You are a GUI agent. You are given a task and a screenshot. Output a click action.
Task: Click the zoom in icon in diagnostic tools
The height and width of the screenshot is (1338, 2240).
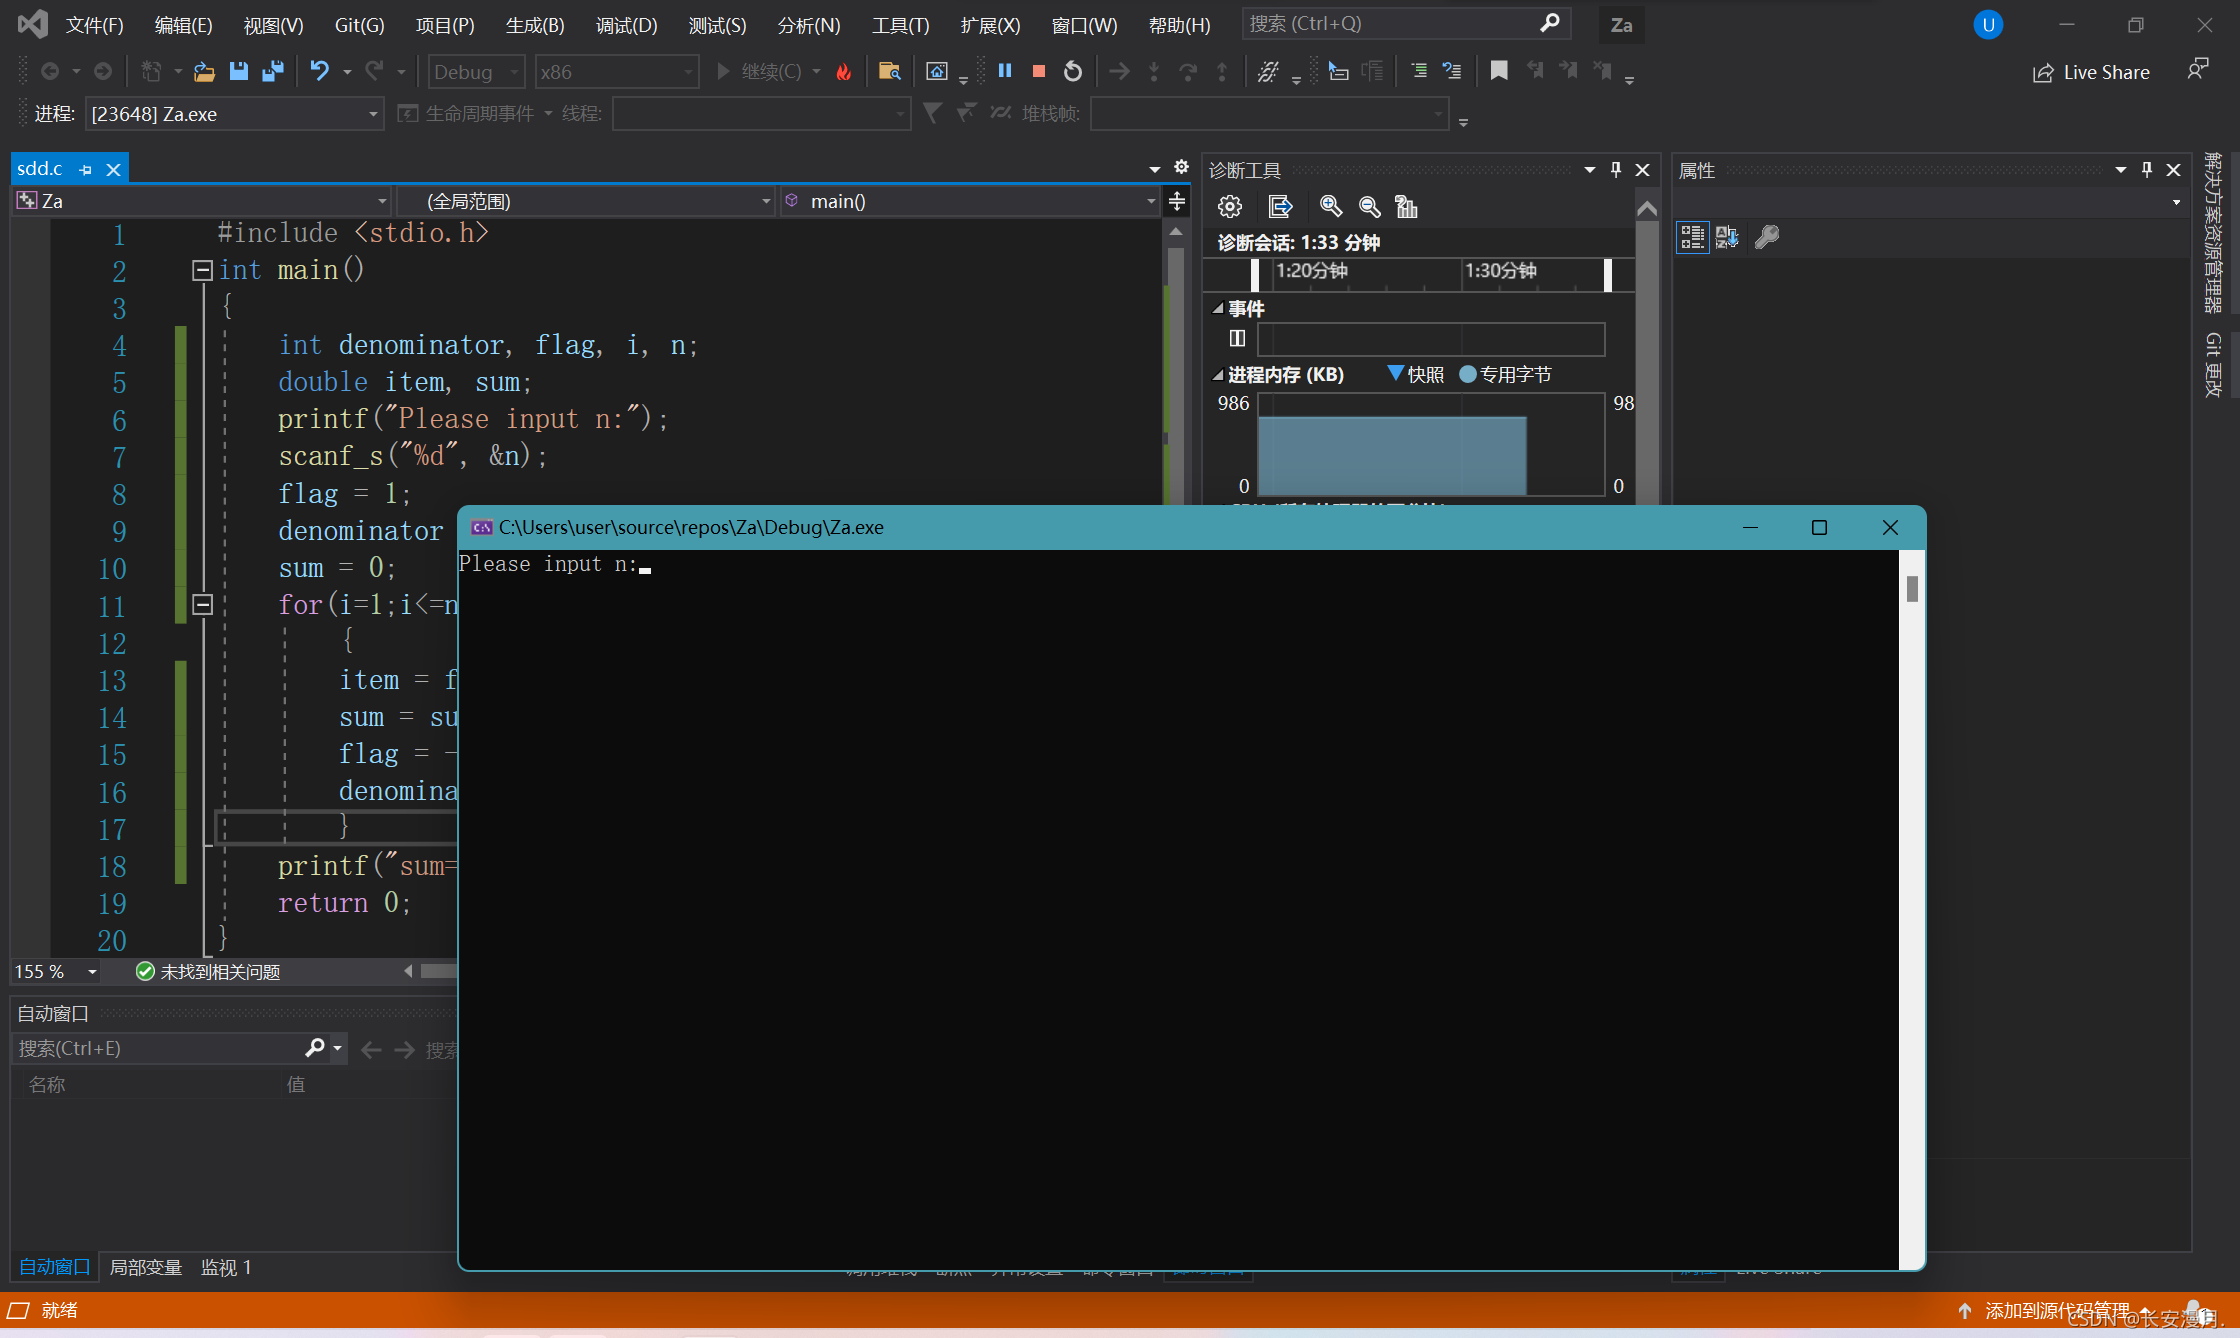tap(1330, 207)
